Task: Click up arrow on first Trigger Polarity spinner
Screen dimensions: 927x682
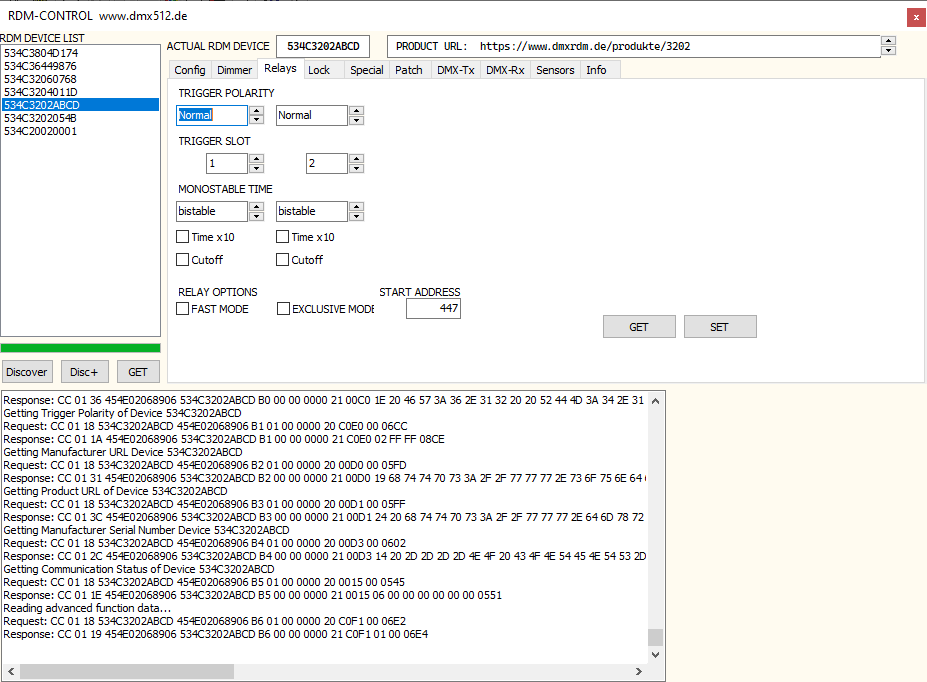Action: pyautogui.click(x=256, y=110)
